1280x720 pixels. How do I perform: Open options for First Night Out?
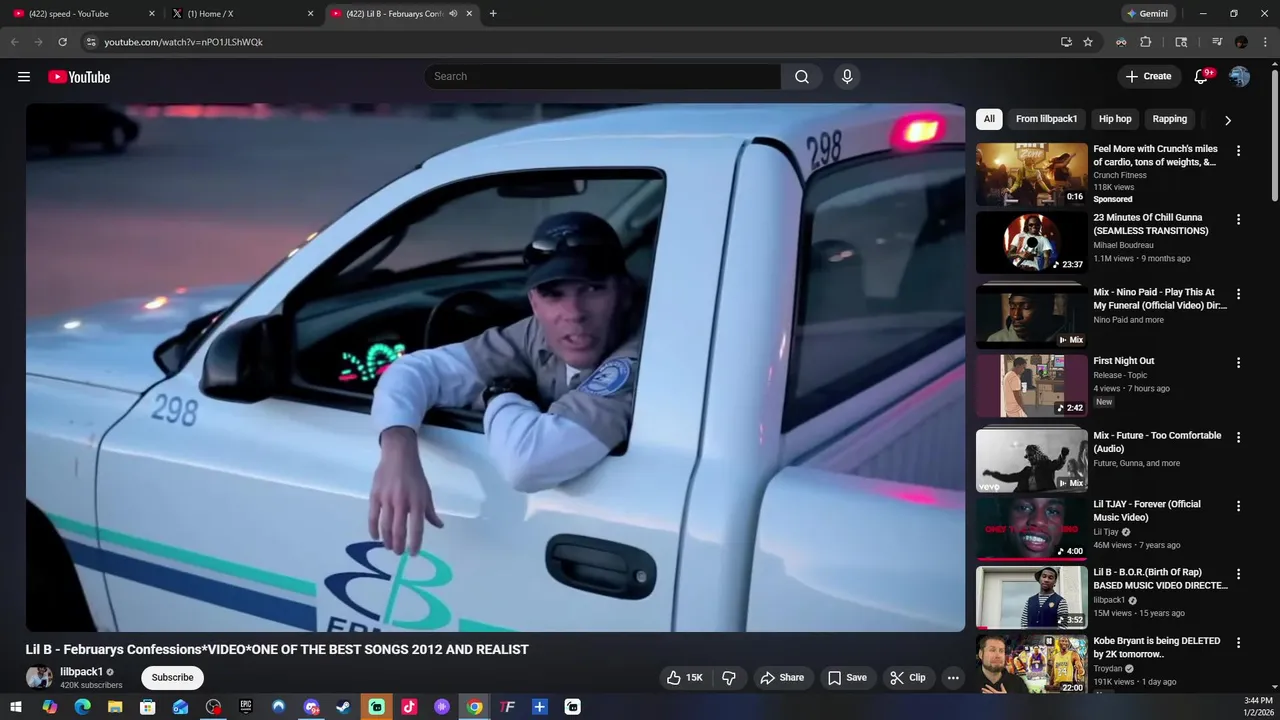tap(1238, 363)
